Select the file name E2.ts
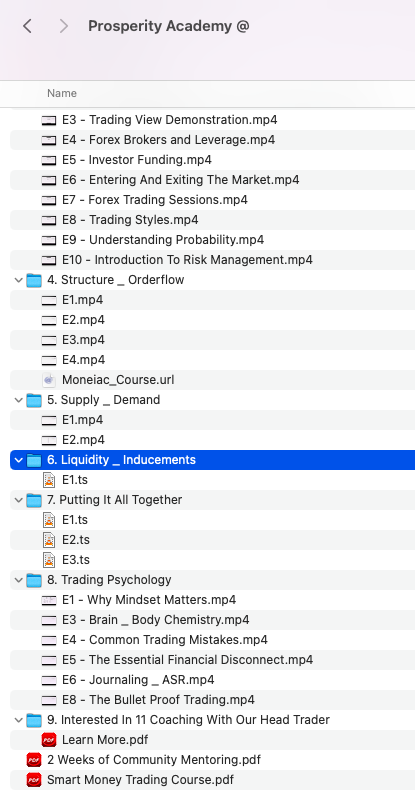This screenshot has width=415, height=800. 76,540
